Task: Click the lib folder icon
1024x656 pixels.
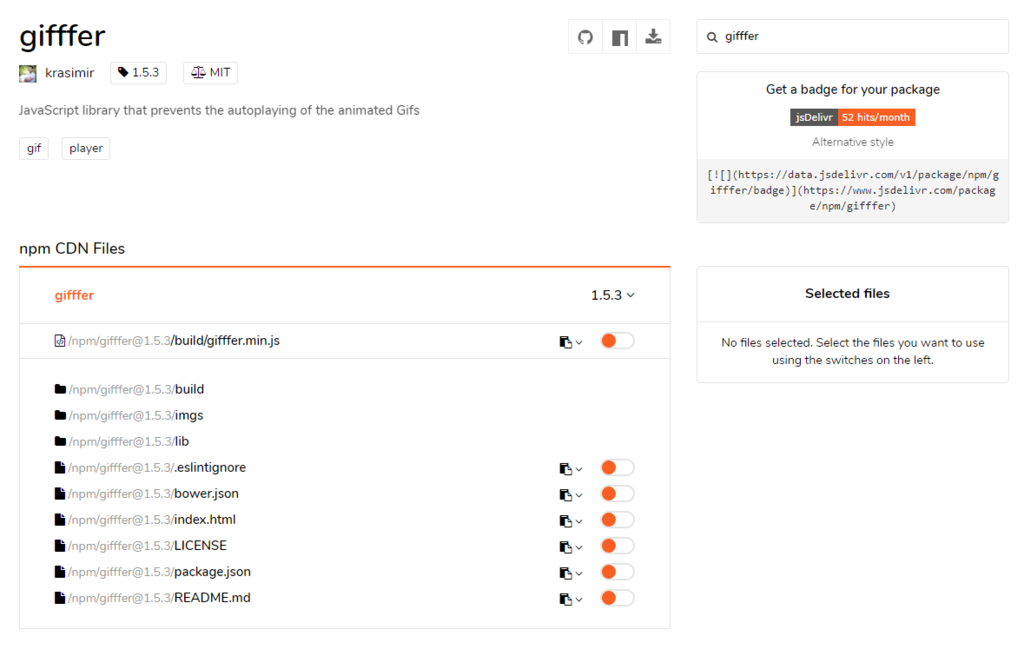Action: [60, 441]
